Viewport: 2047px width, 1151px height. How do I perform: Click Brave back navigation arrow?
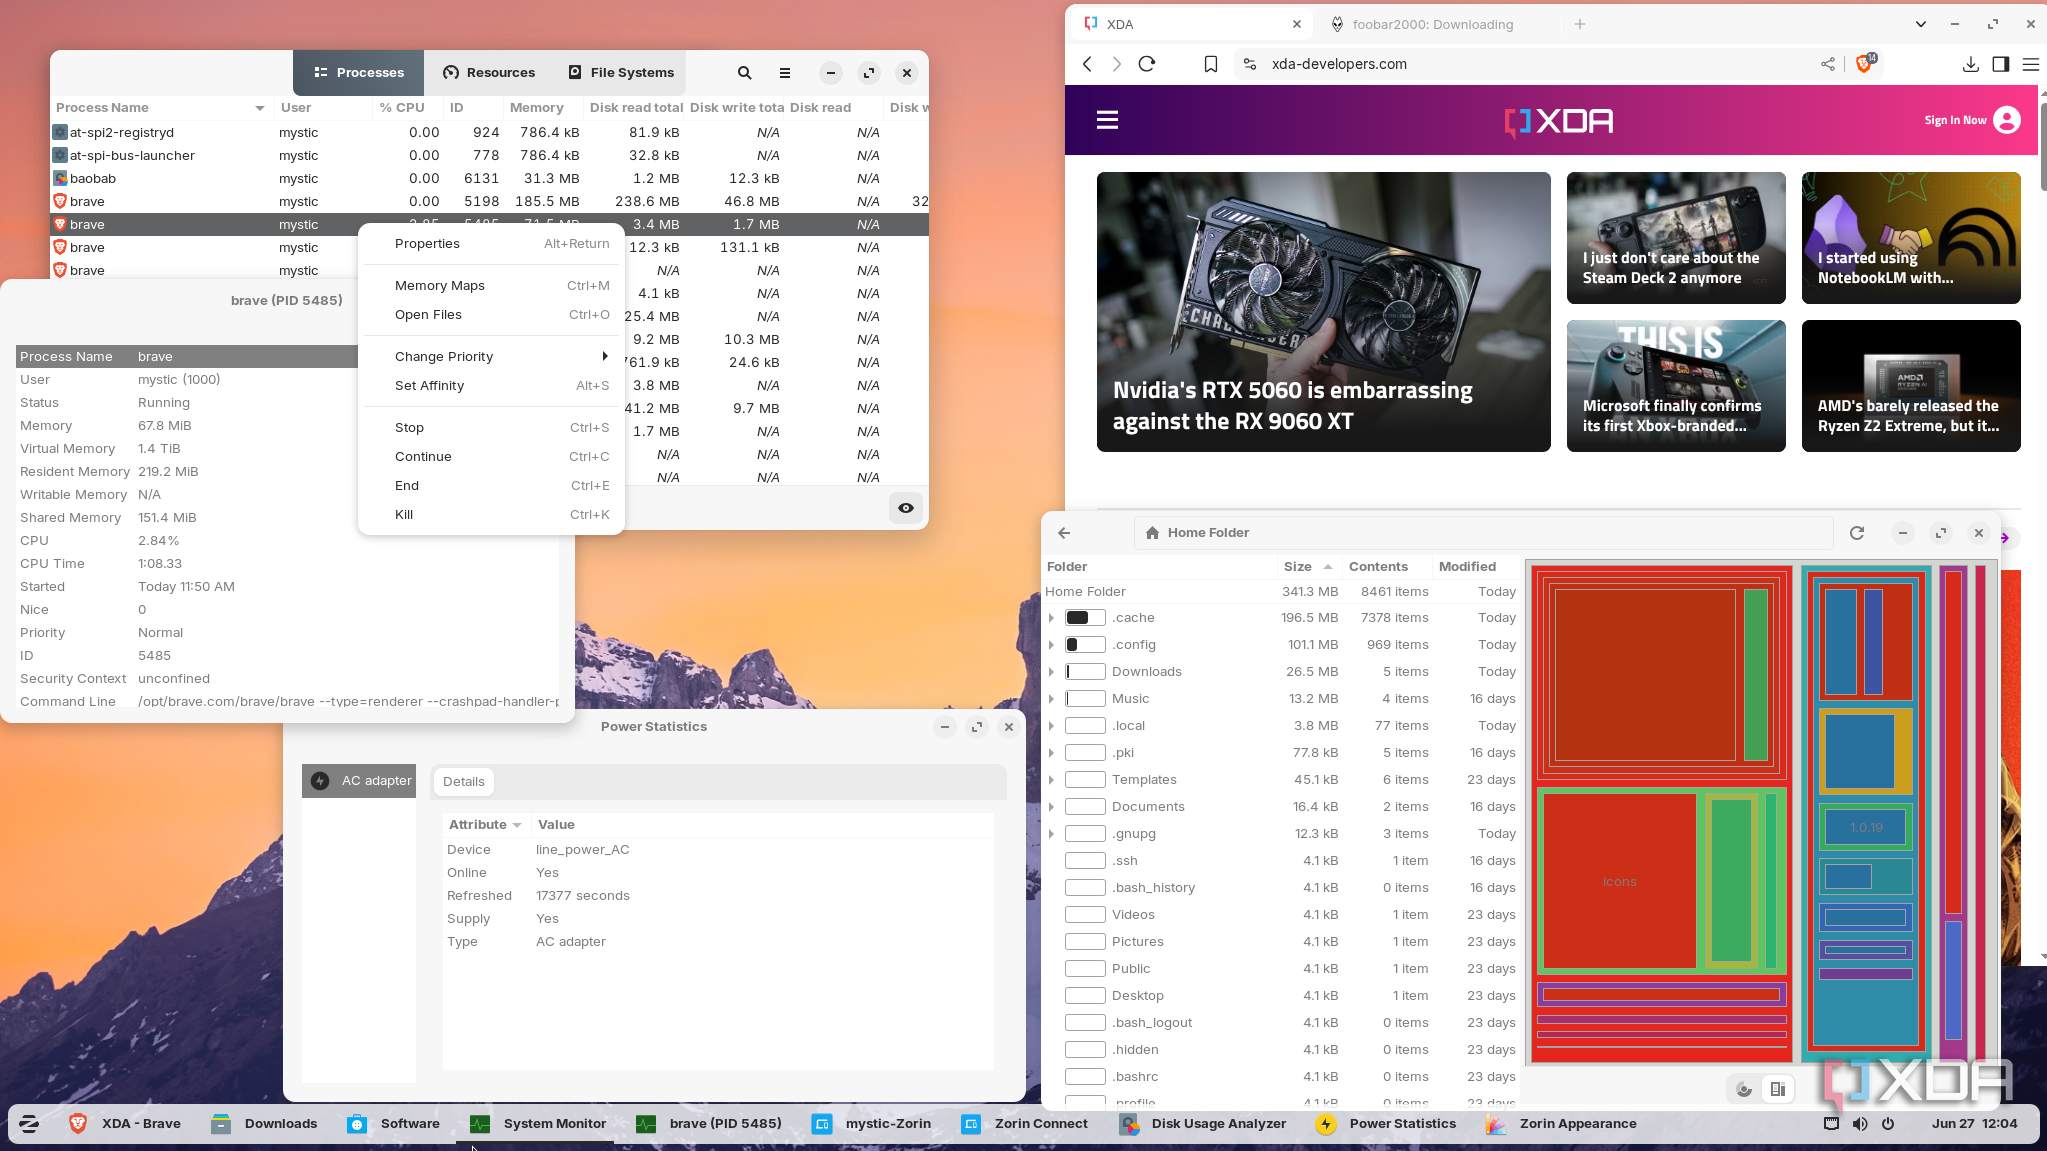(x=1087, y=64)
